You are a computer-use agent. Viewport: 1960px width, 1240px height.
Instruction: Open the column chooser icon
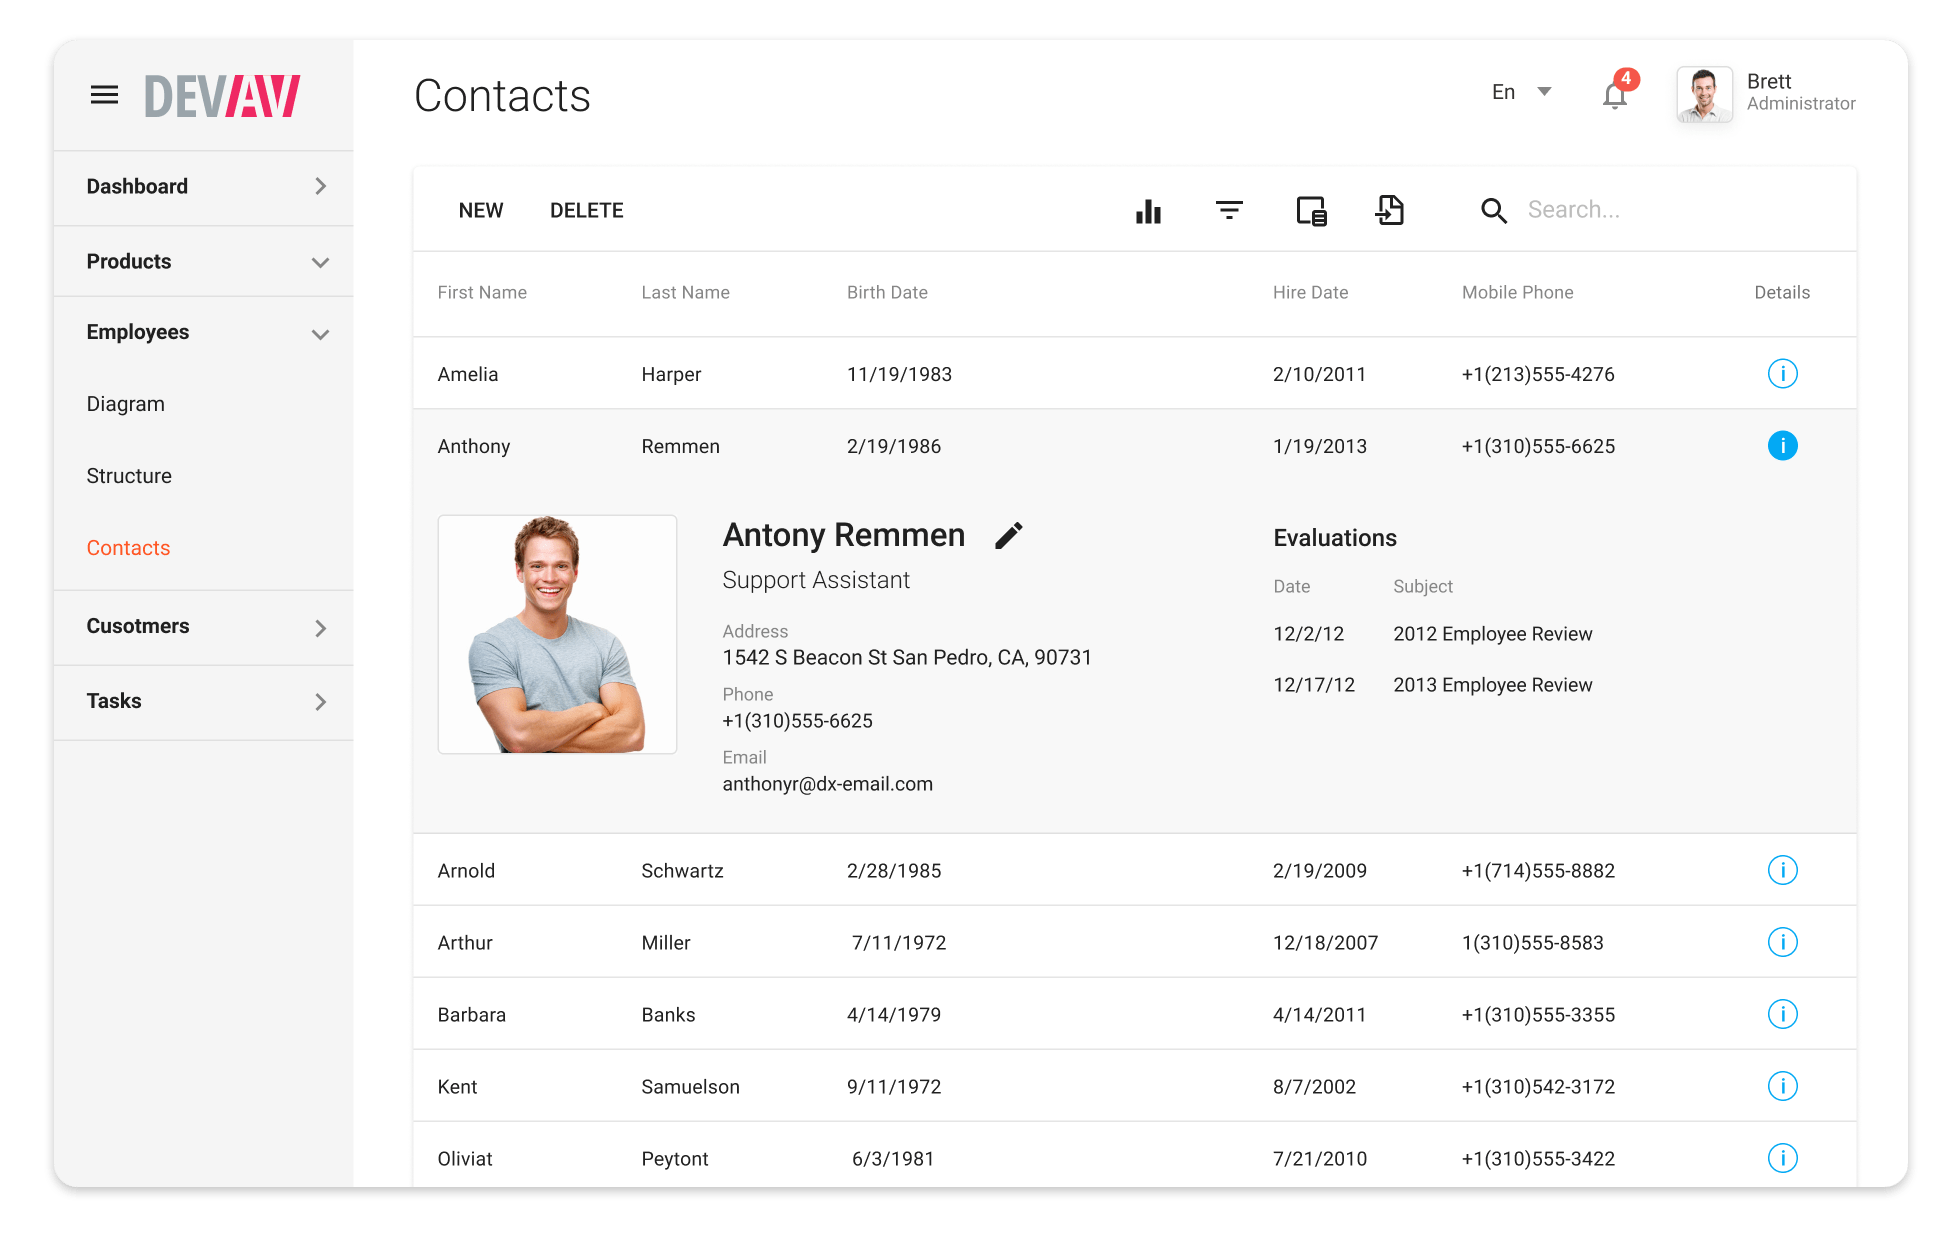point(1311,211)
